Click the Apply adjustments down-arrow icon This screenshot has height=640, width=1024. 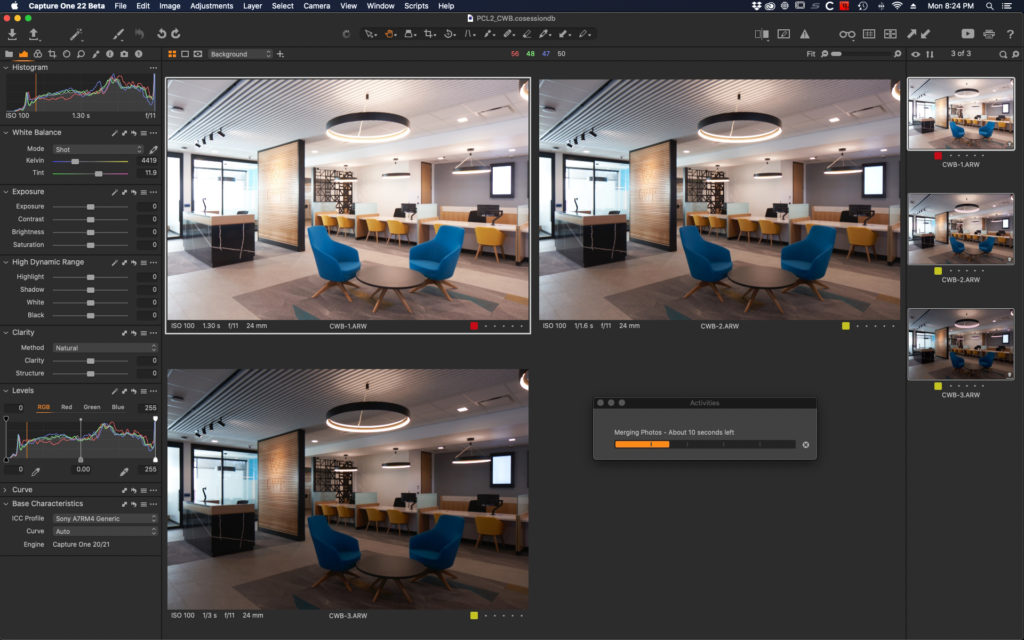point(925,34)
